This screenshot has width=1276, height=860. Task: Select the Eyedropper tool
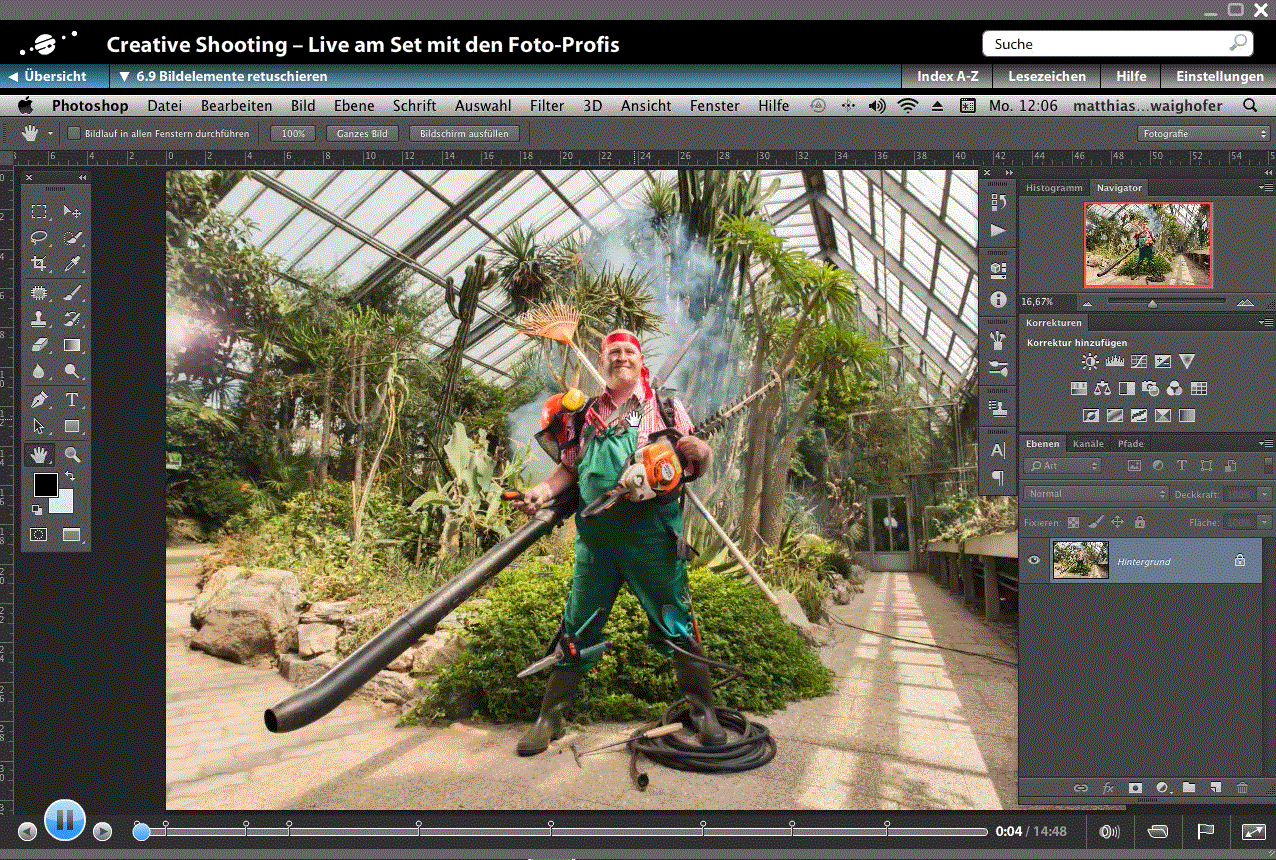click(72, 264)
